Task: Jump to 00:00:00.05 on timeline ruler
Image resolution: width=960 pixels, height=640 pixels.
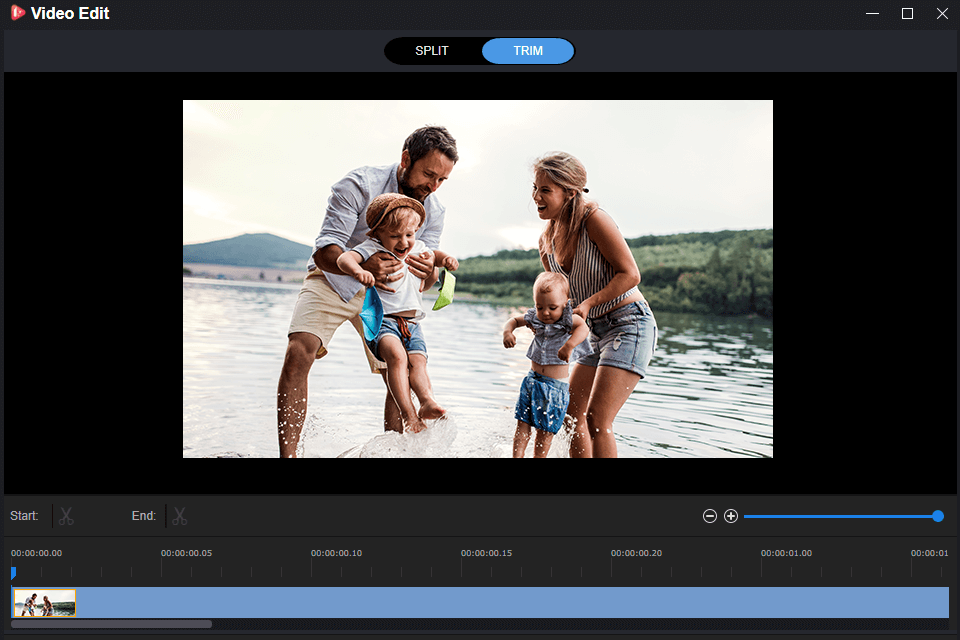Action: point(162,568)
